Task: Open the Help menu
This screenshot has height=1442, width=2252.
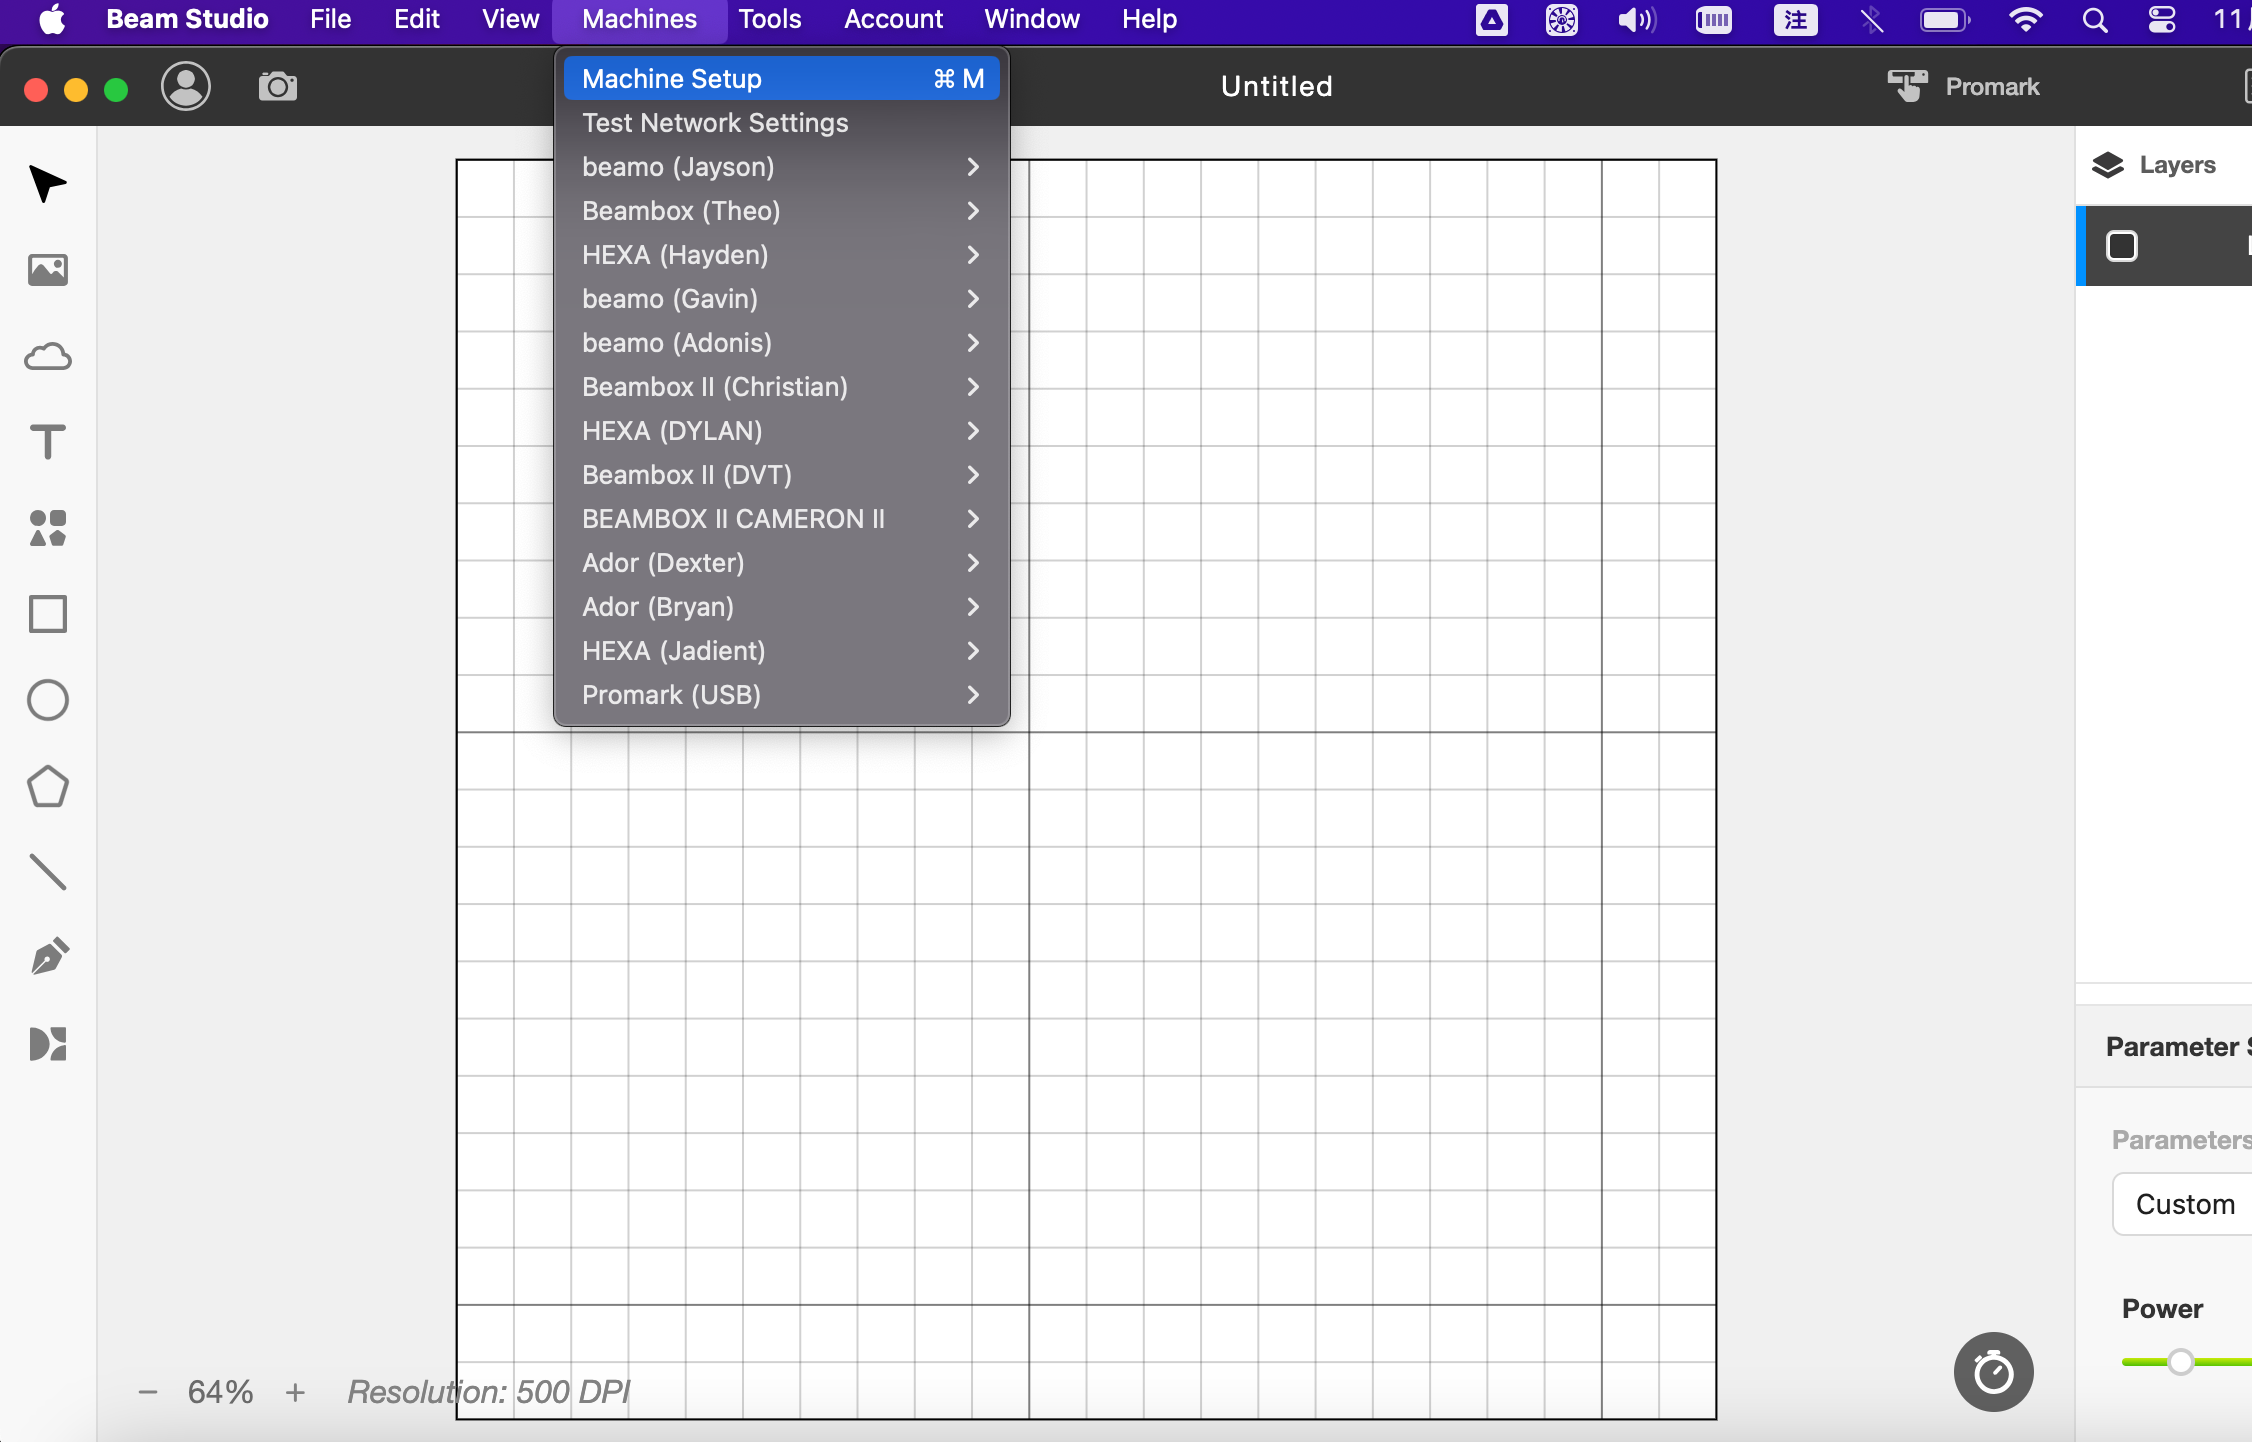Action: tap(1148, 19)
